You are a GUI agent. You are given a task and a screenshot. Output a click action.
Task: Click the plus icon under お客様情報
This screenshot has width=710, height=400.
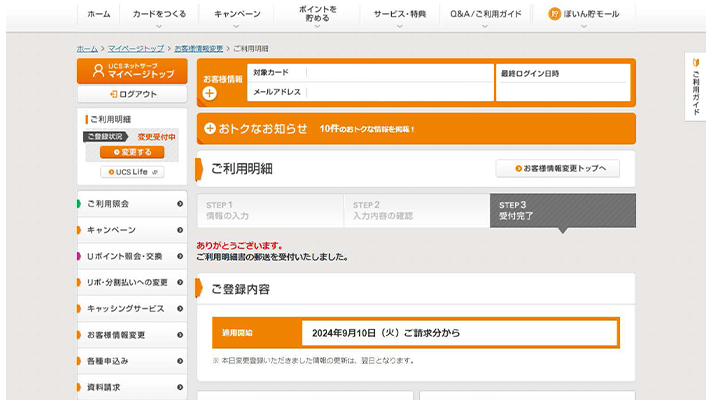209,94
